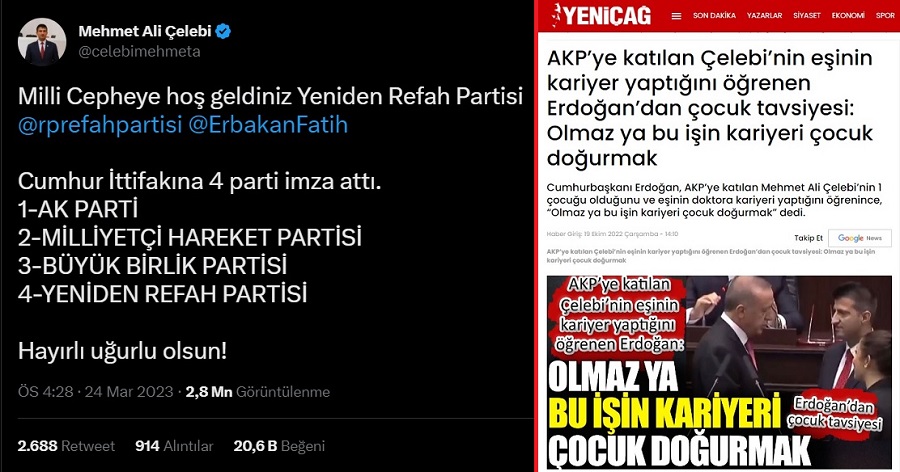Image resolution: width=900 pixels, height=472 pixels.
Task: View the 2.688 Retweet count list
Action: pyautogui.click(x=66, y=446)
